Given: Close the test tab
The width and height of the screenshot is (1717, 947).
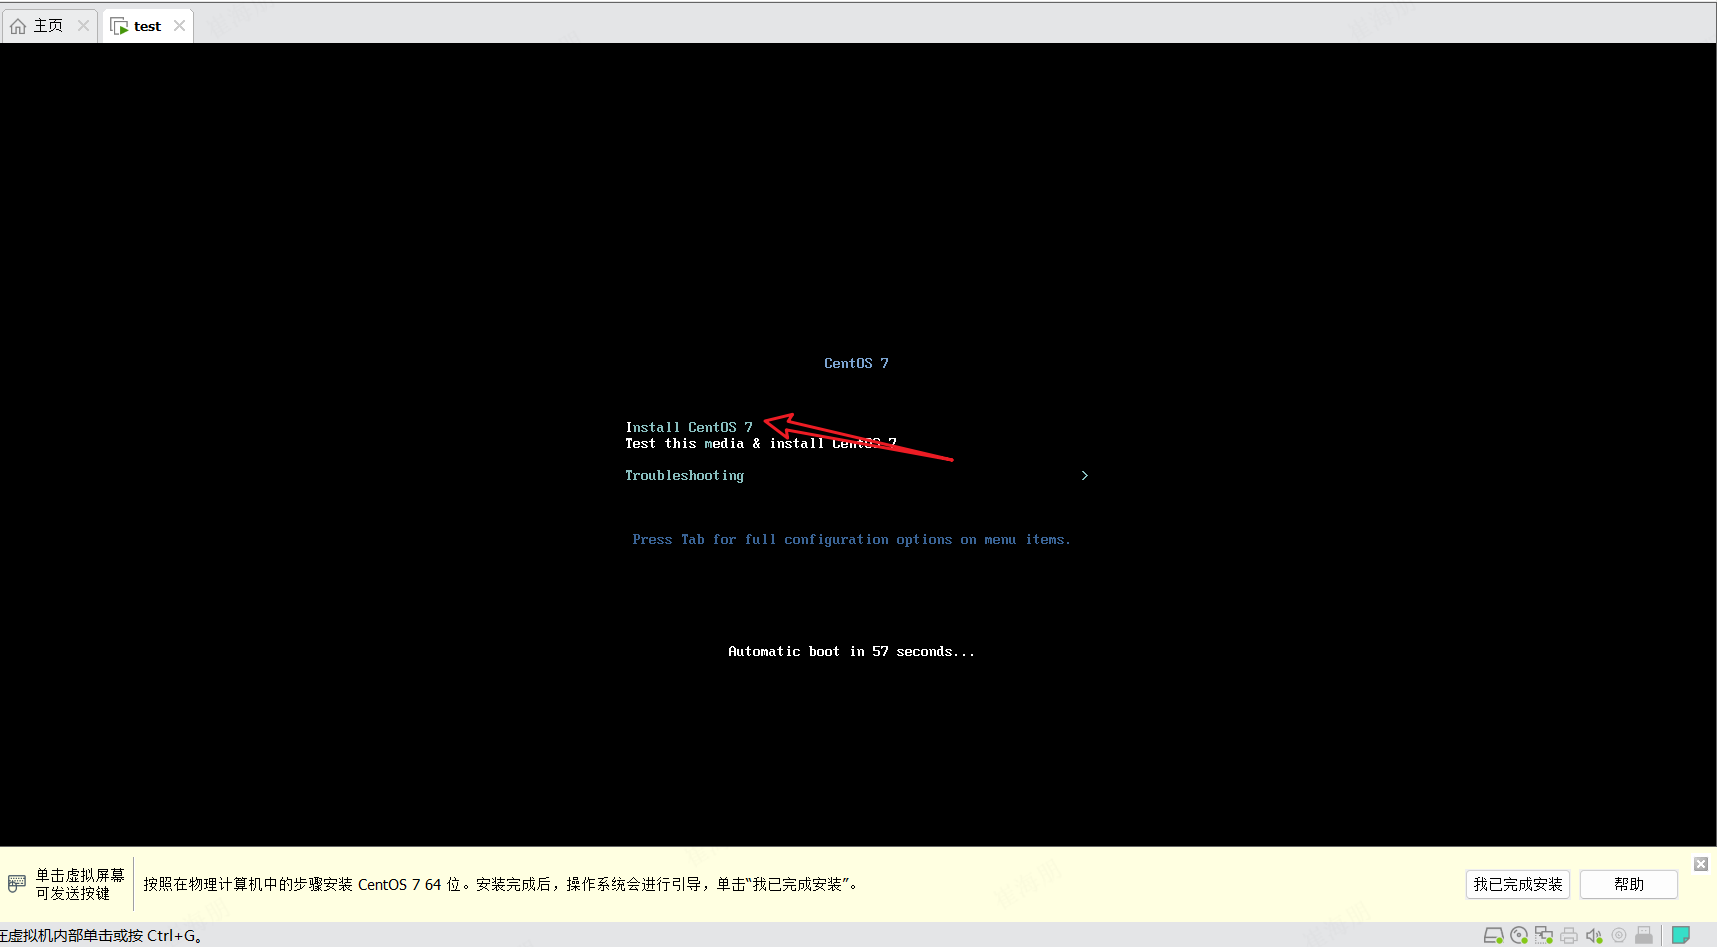Looking at the screenshot, I should point(179,26).
